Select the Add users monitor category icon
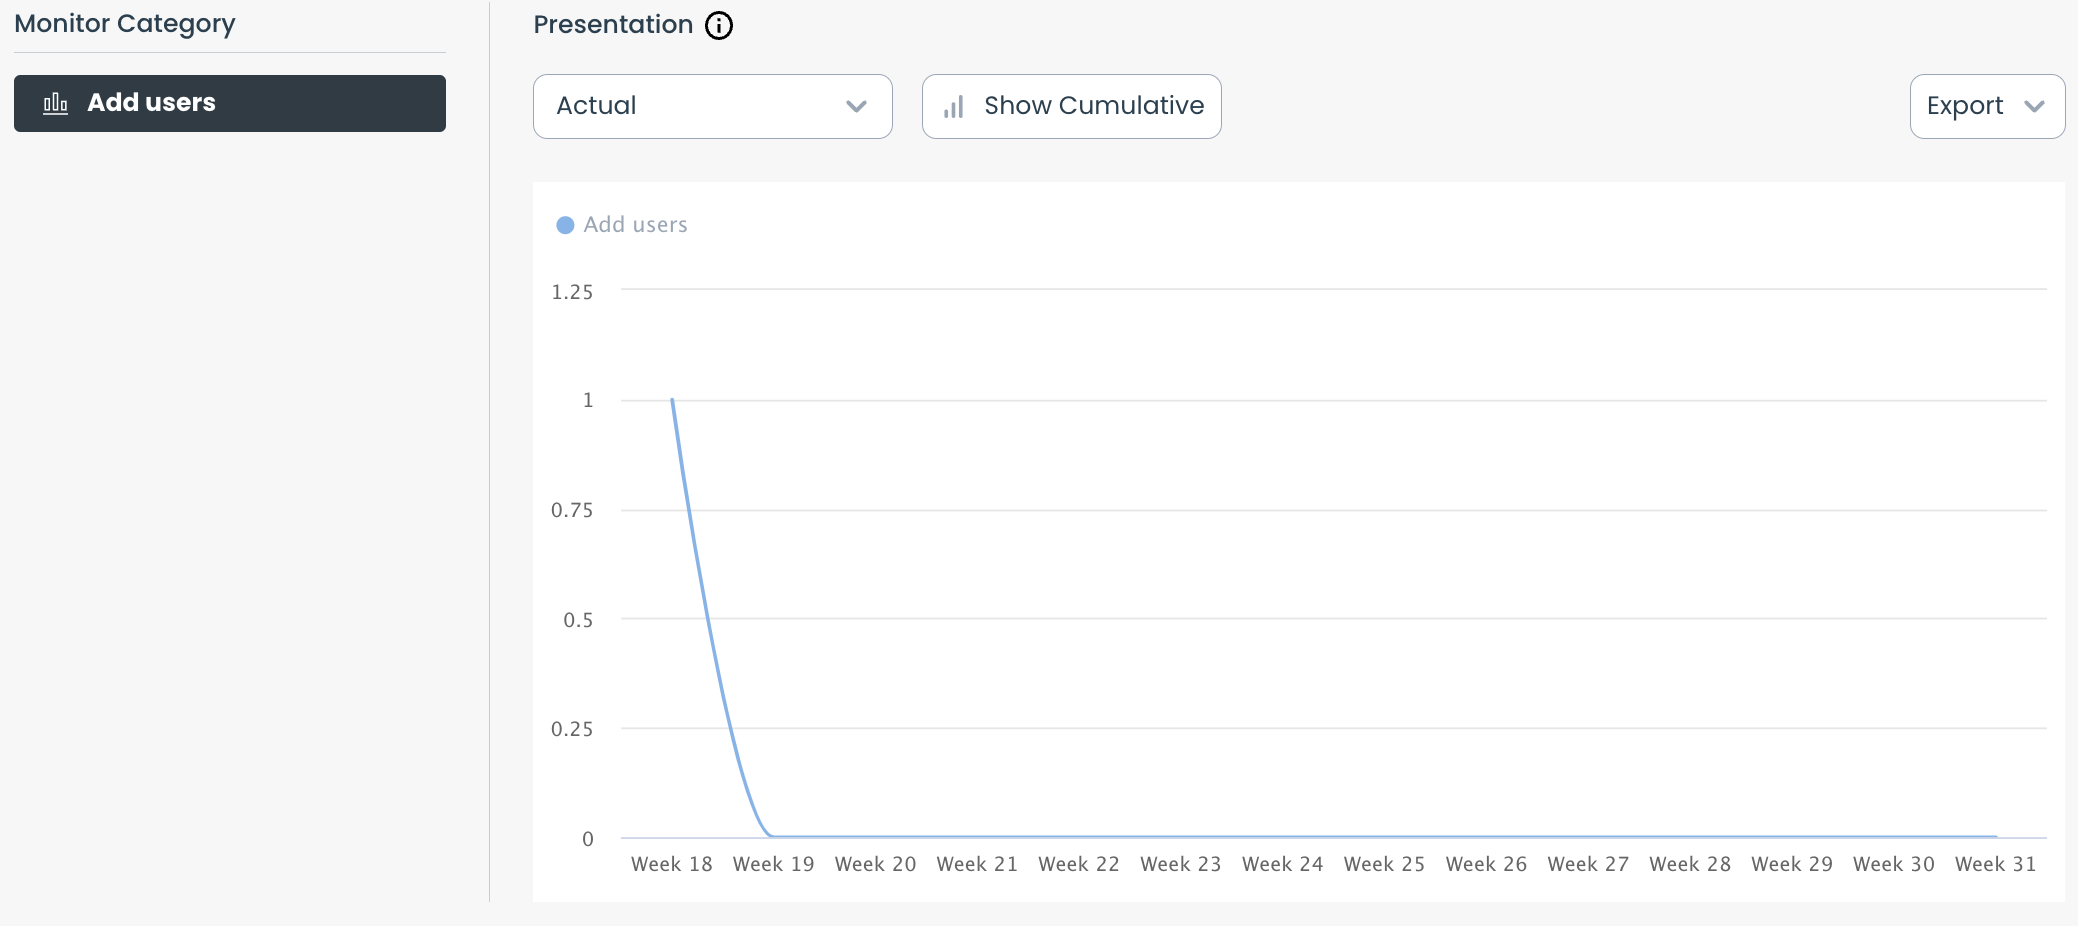 pyautogui.click(x=56, y=103)
